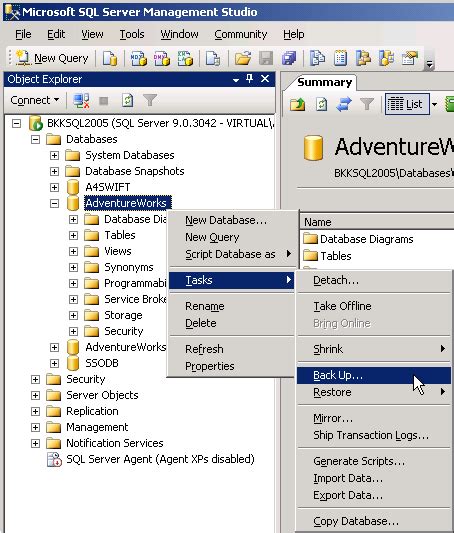Choose Generate Scripts... in Tasks submenu
This screenshot has width=454, height=533.
pyautogui.click(x=374, y=461)
